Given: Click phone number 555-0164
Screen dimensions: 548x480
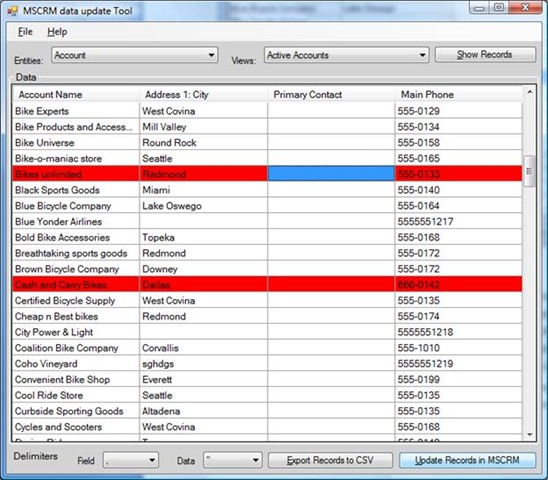Looking at the screenshot, I should (x=459, y=206).
